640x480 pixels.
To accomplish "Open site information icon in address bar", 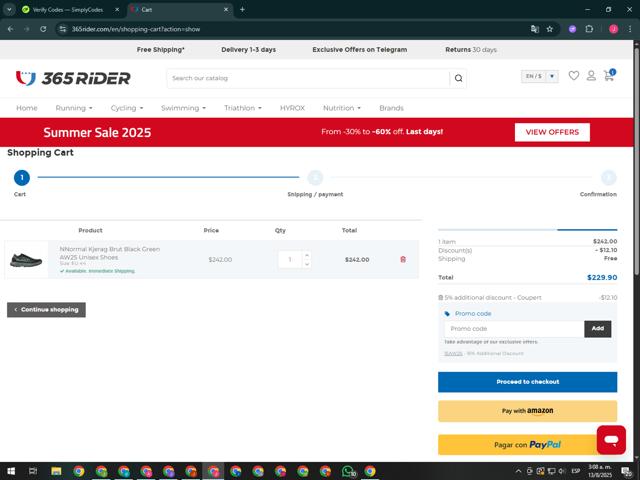I will point(62,29).
